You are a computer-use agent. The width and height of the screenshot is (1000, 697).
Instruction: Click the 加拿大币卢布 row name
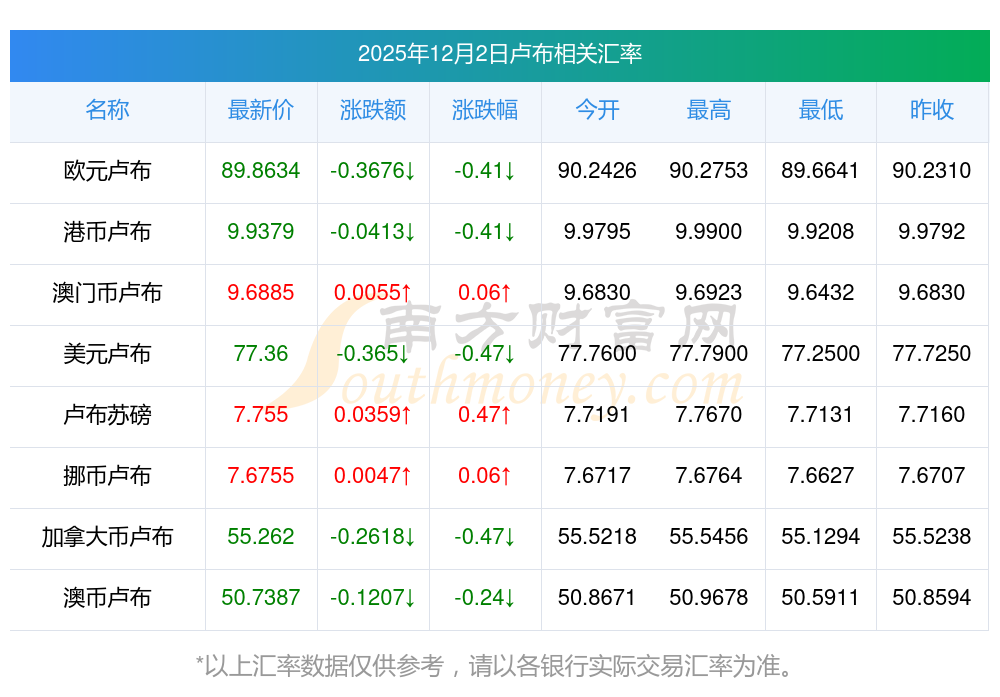(x=107, y=537)
